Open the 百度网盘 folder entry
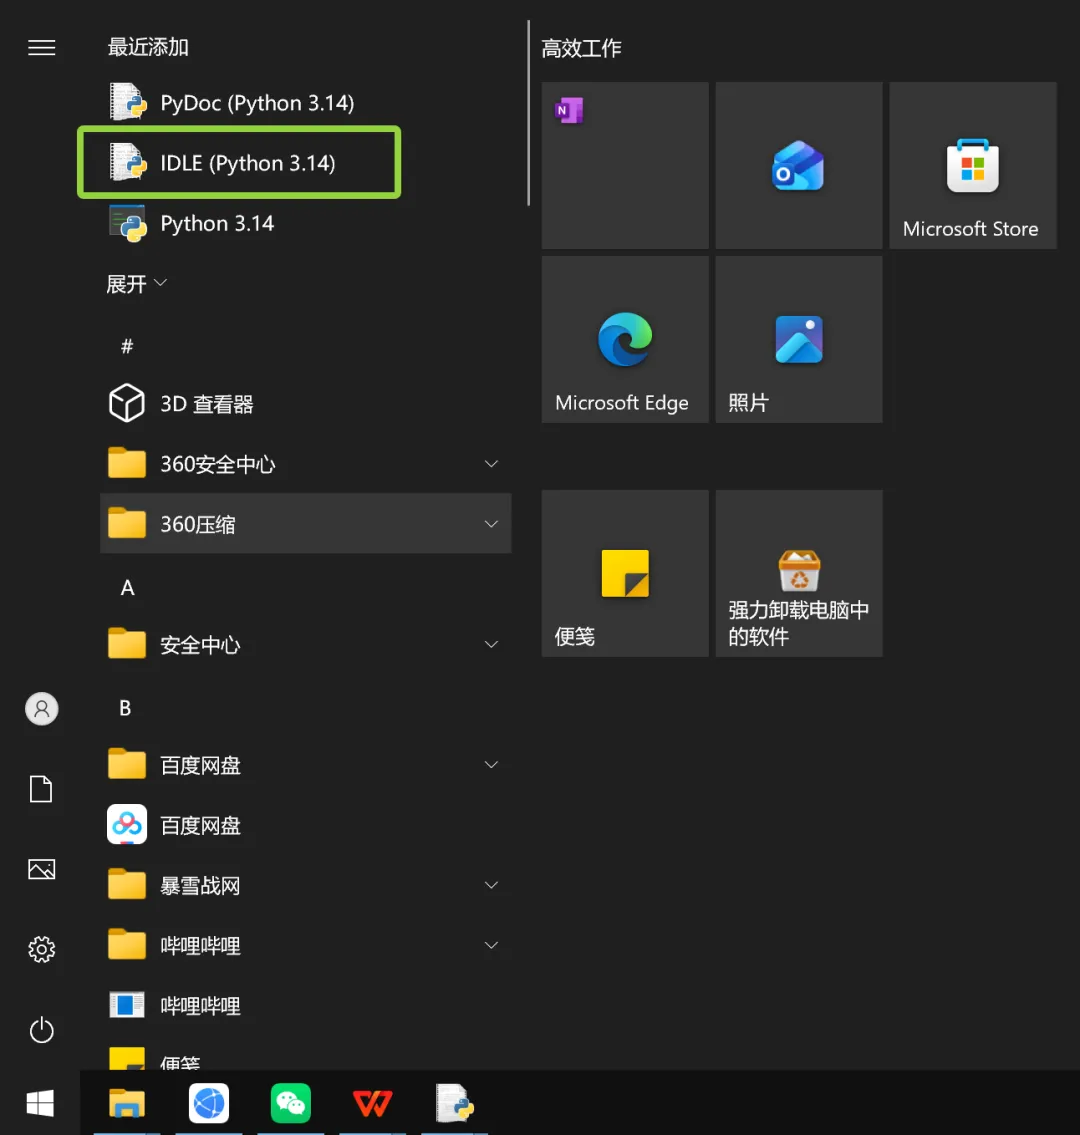 point(305,765)
